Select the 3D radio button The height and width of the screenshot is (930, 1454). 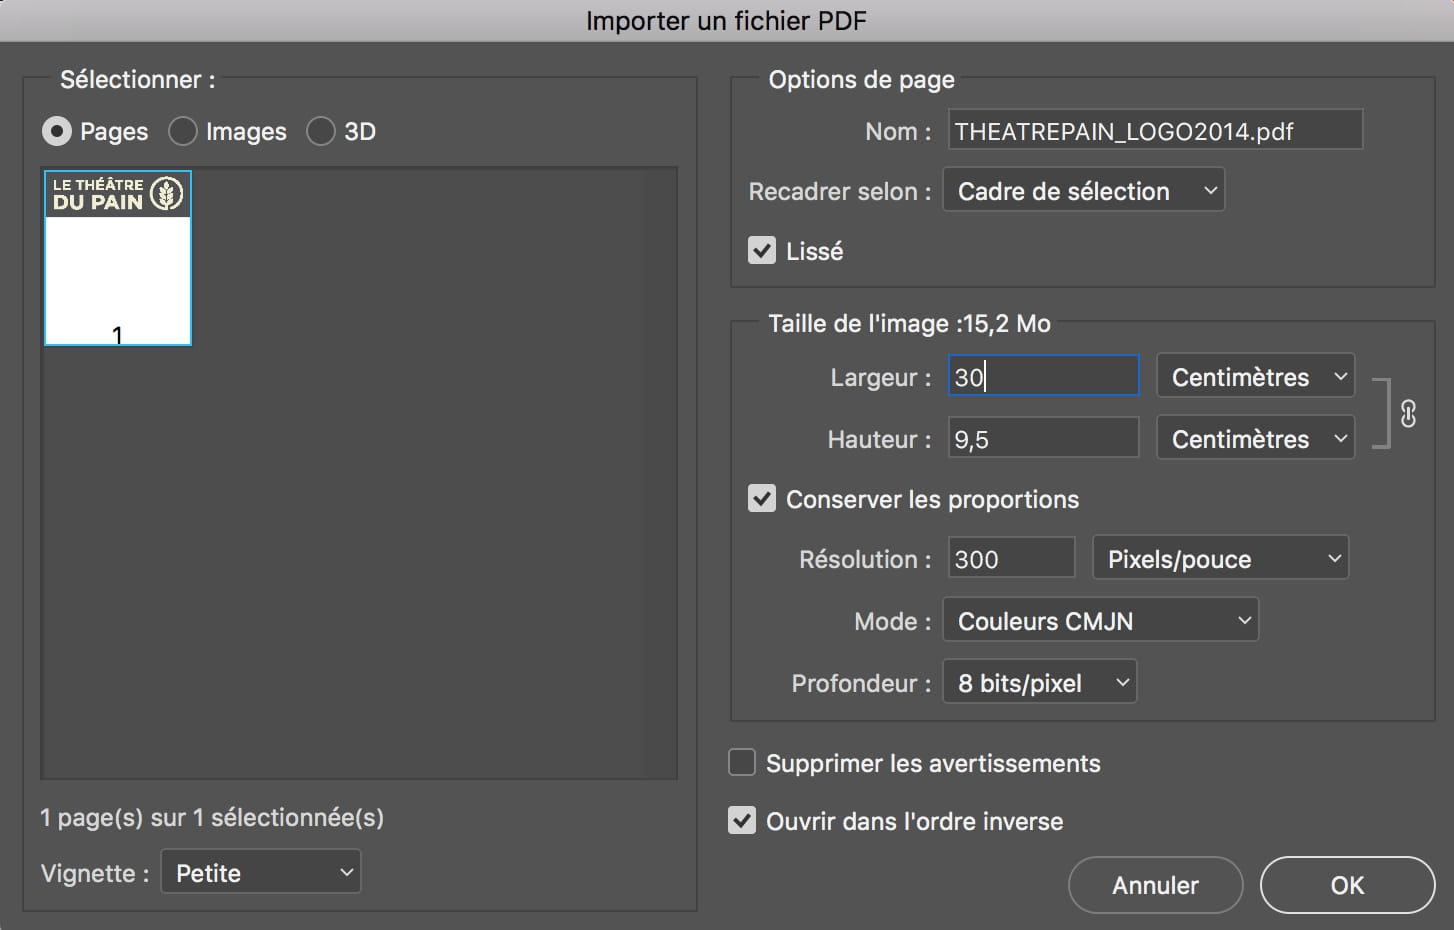(x=320, y=131)
